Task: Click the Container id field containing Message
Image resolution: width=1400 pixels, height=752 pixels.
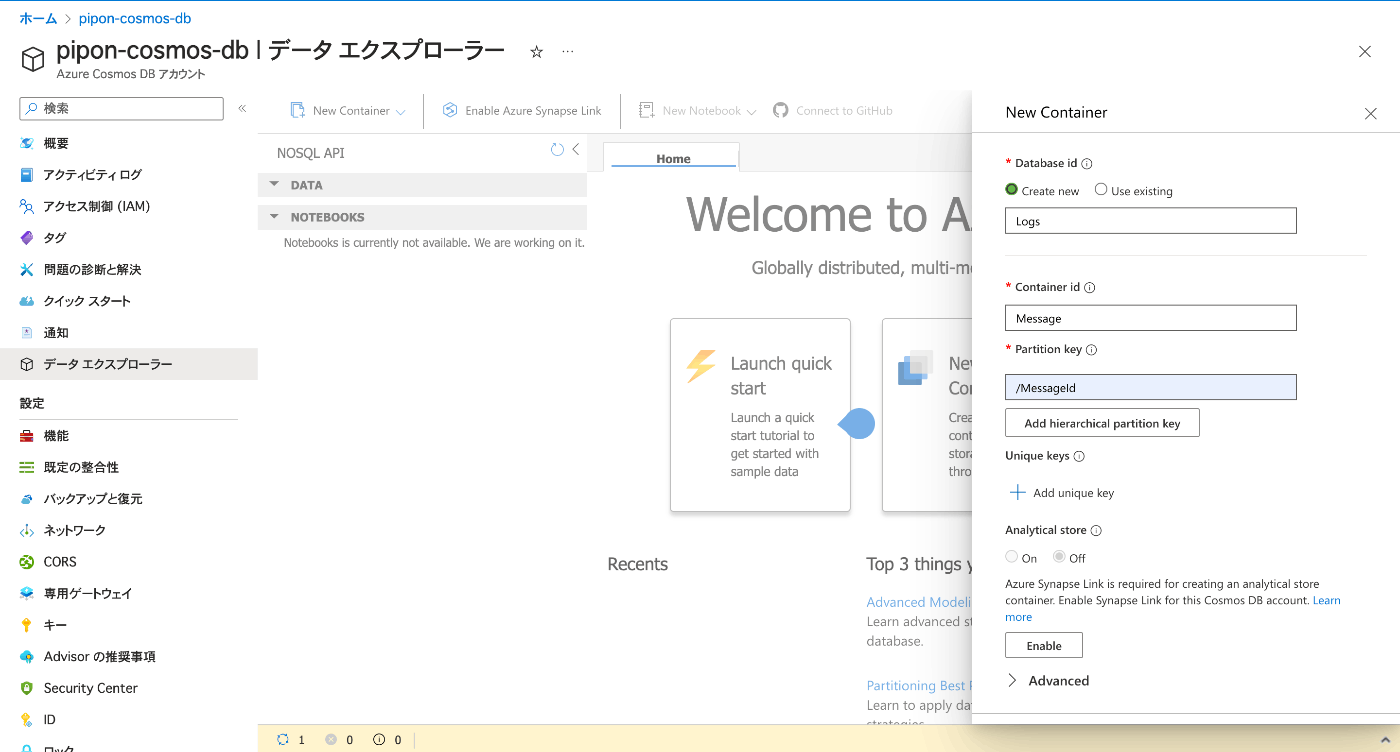Action: [1151, 318]
